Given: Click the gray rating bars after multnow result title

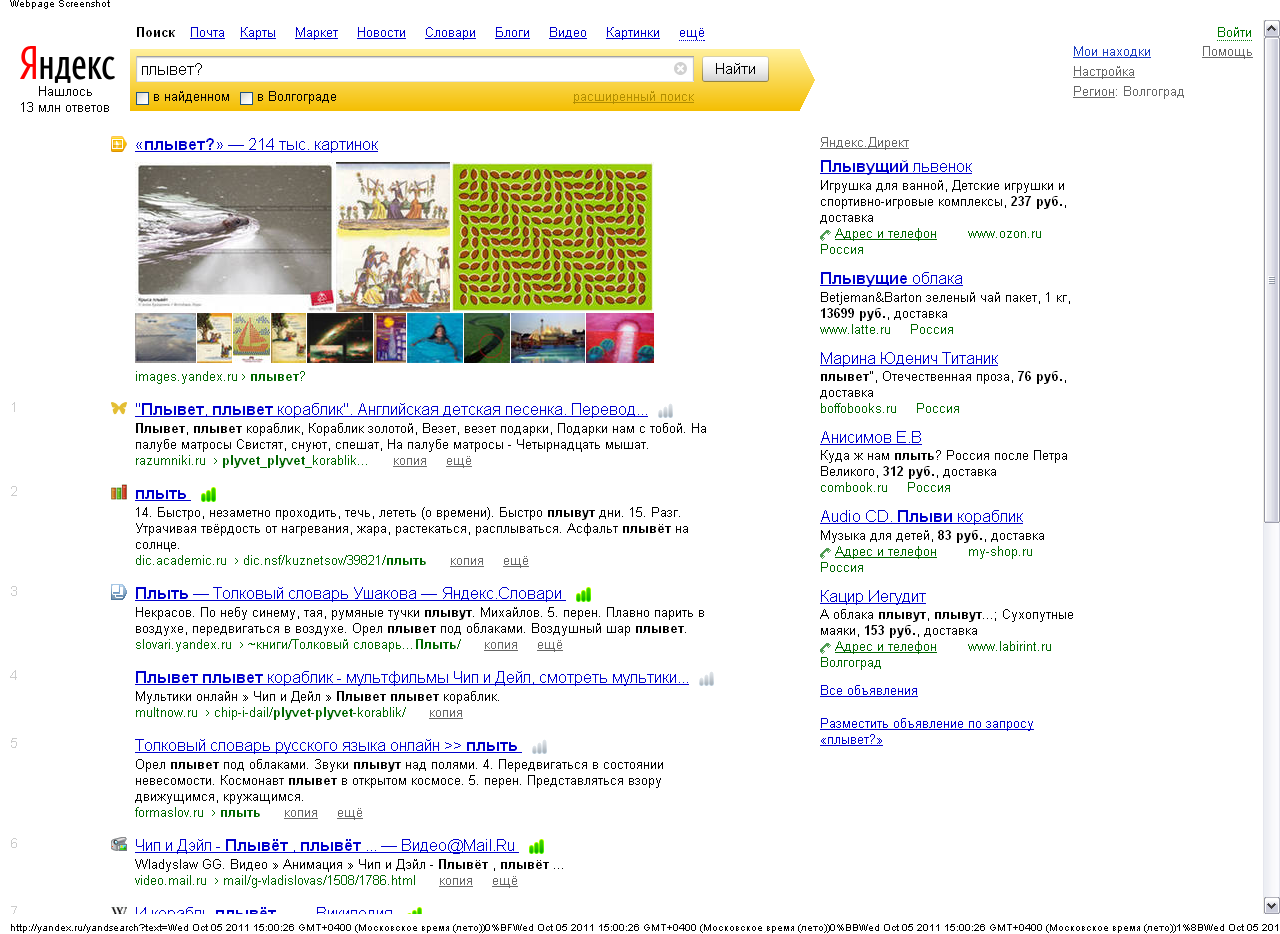Looking at the screenshot, I should click(707, 679).
